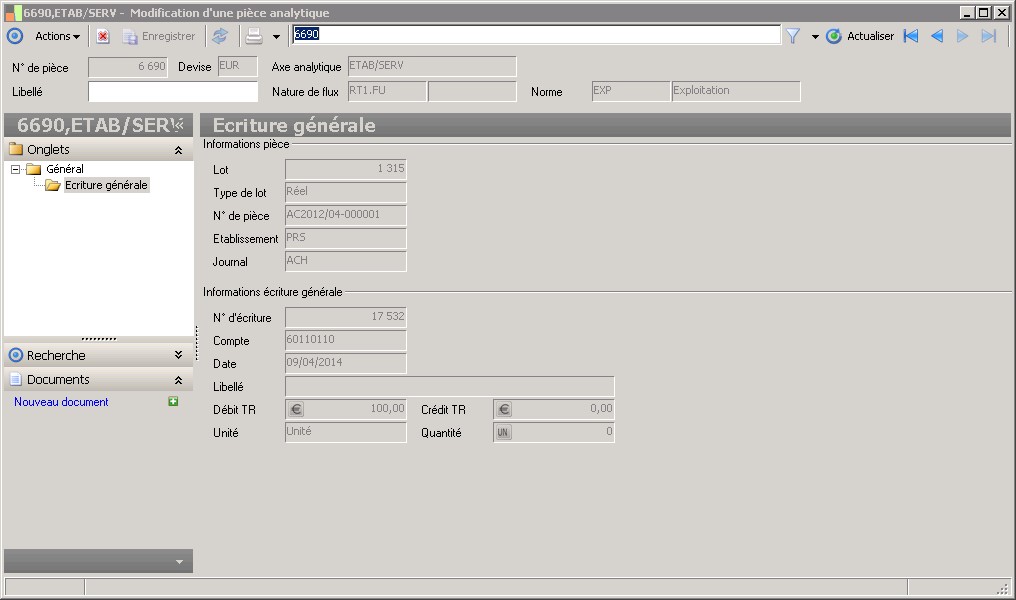Jump to the last record
The image size is (1016, 600).
pyautogui.click(x=988, y=36)
